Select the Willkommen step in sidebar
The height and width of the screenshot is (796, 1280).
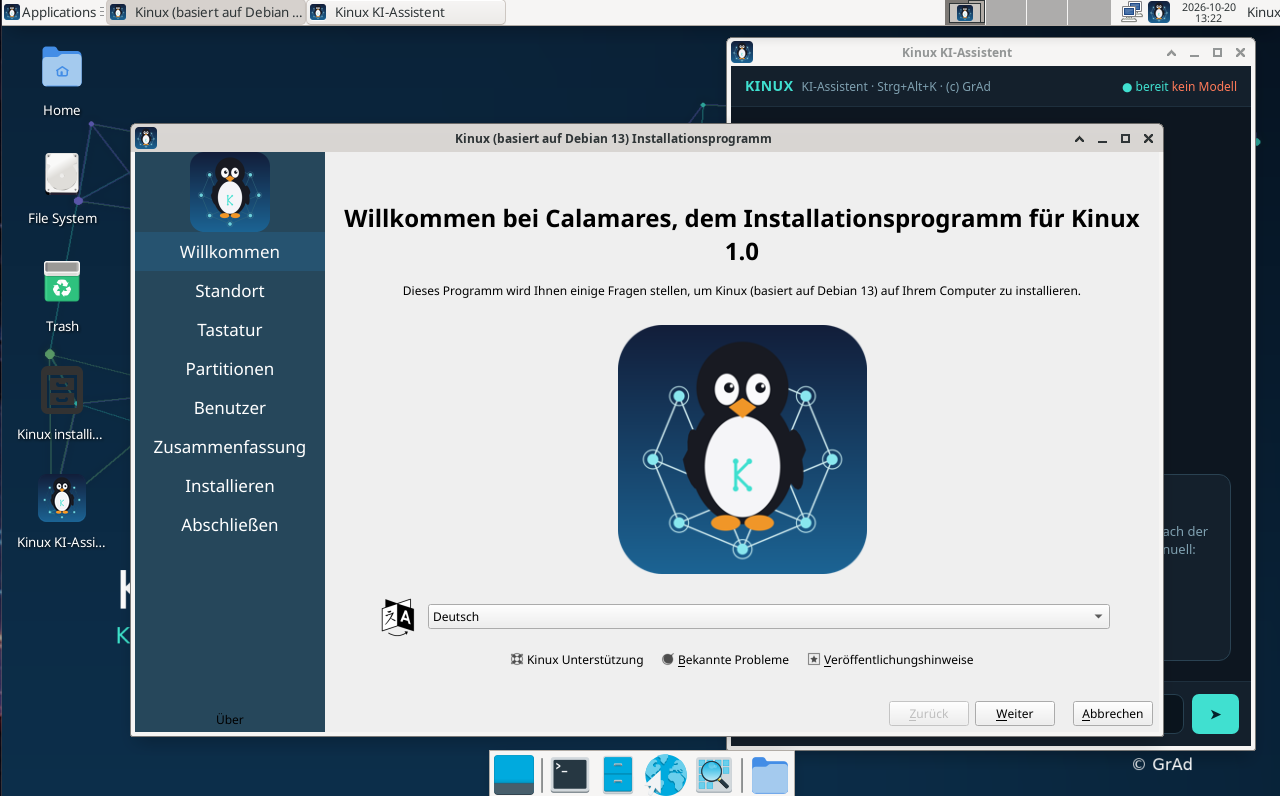[x=230, y=252]
